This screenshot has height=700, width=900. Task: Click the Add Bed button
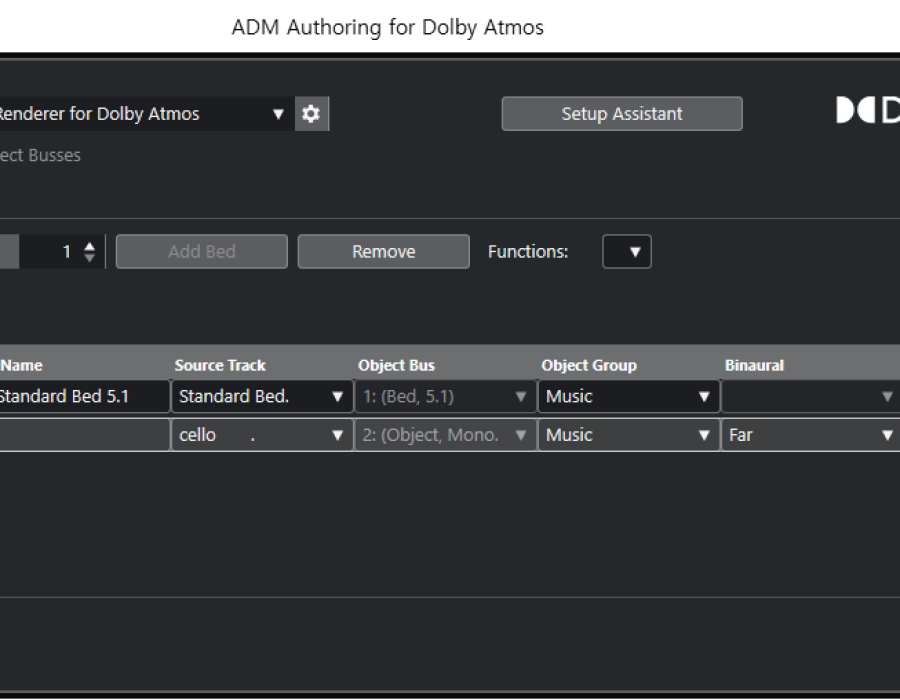tap(201, 251)
